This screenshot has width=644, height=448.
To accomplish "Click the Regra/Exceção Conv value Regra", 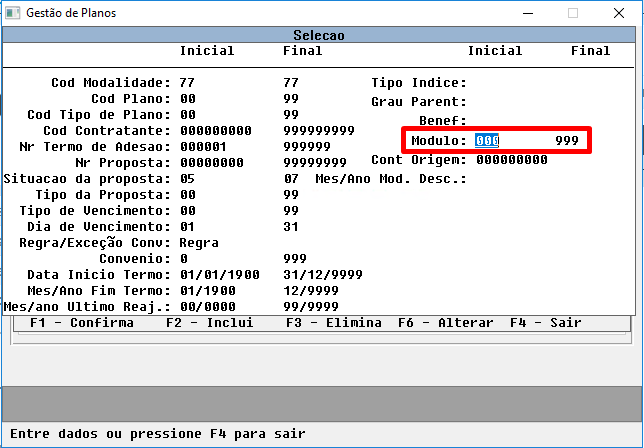I will click(199, 243).
